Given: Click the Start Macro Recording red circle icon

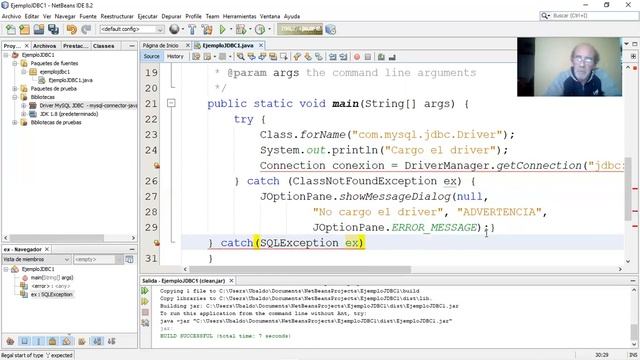Looking at the screenshot, I should point(357,57).
